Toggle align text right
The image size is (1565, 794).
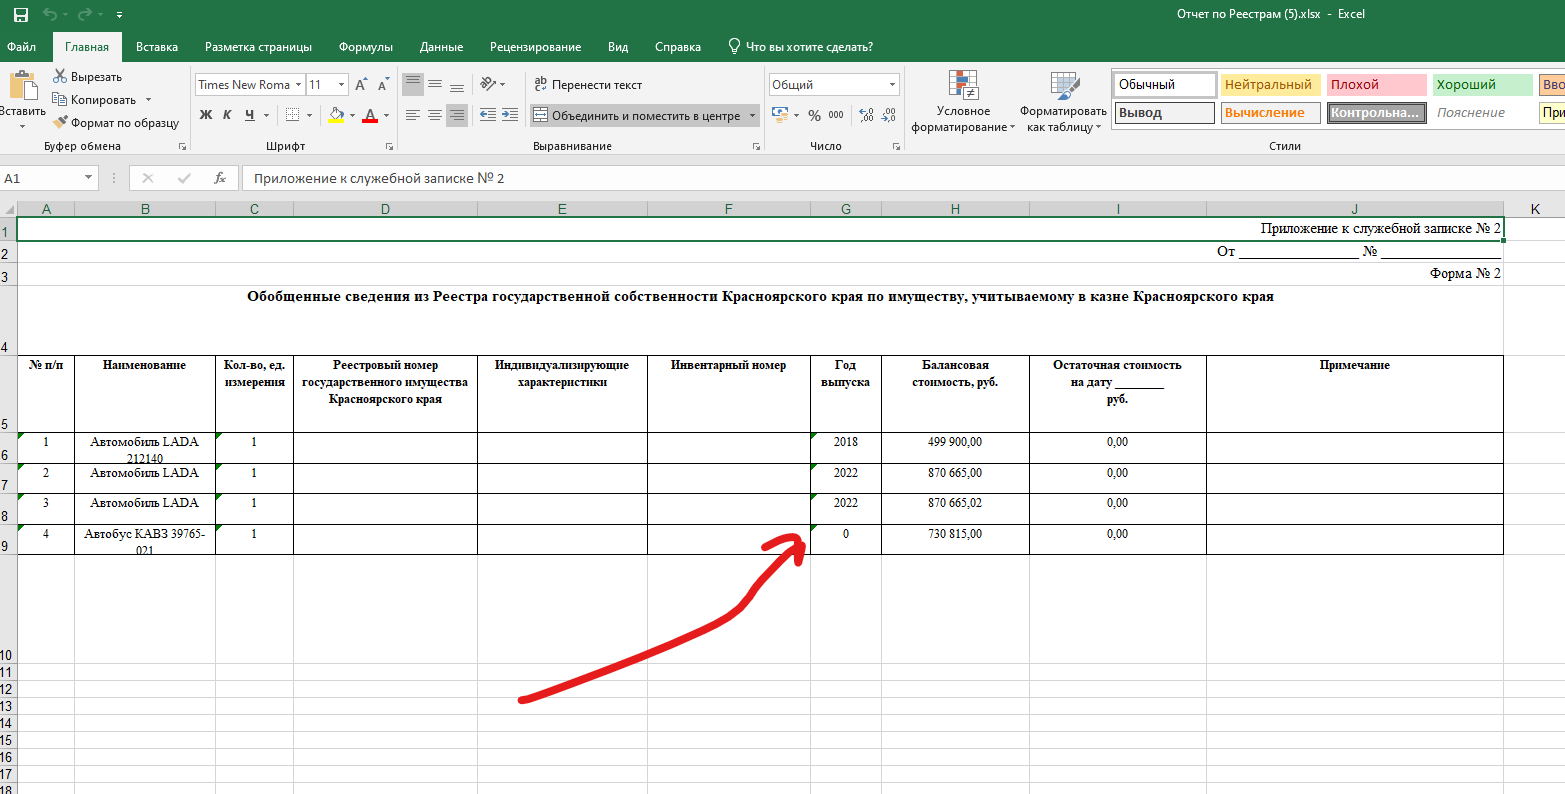coord(457,115)
